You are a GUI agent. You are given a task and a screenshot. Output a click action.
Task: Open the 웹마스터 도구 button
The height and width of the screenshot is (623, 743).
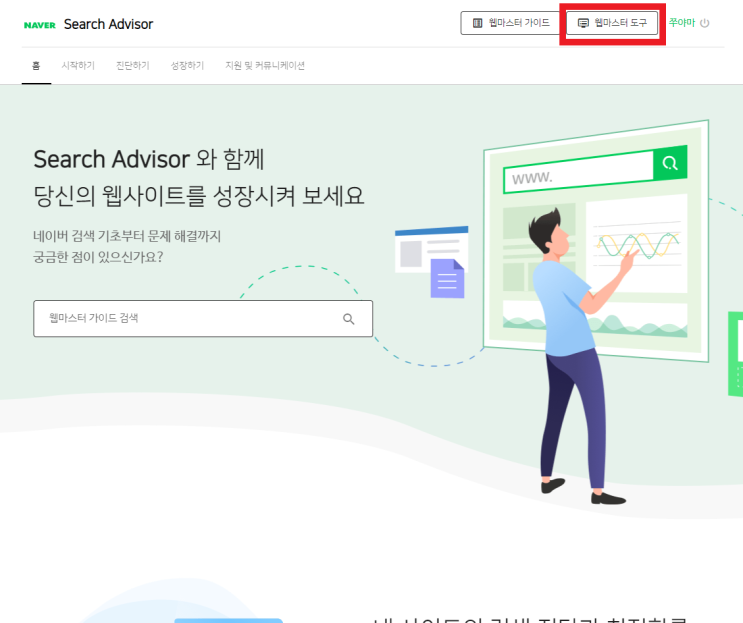click(612, 23)
